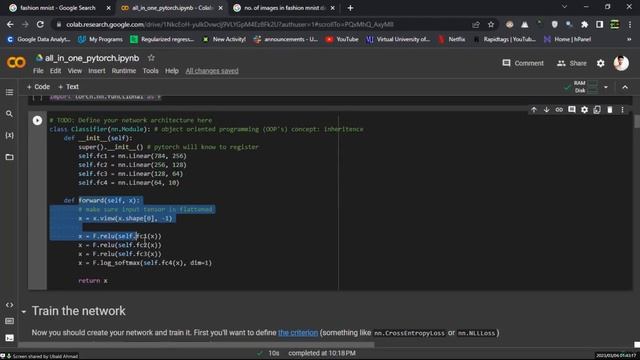The image size is (640, 360).
Task: Star the all_in_one_pytorch notebook
Action: 151,58
